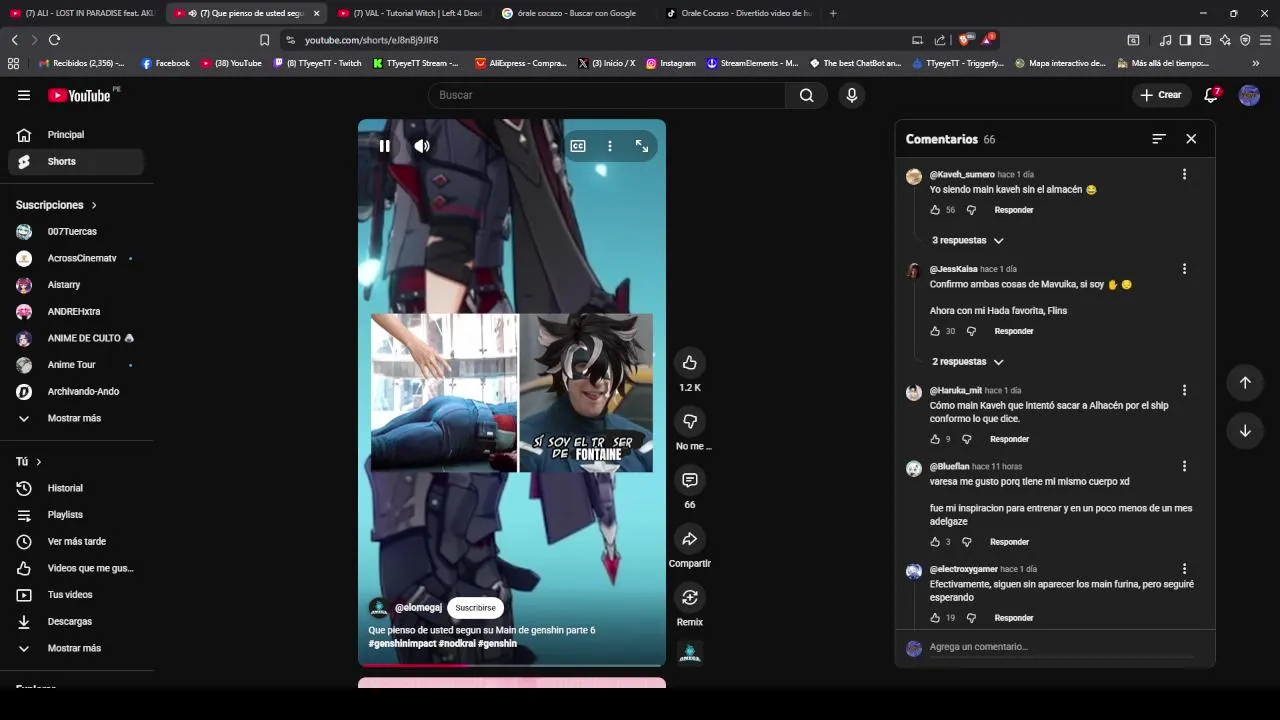The image size is (1280, 720).
Task: Open the @elomegaj channel link
Action: (x=418, y=608)
